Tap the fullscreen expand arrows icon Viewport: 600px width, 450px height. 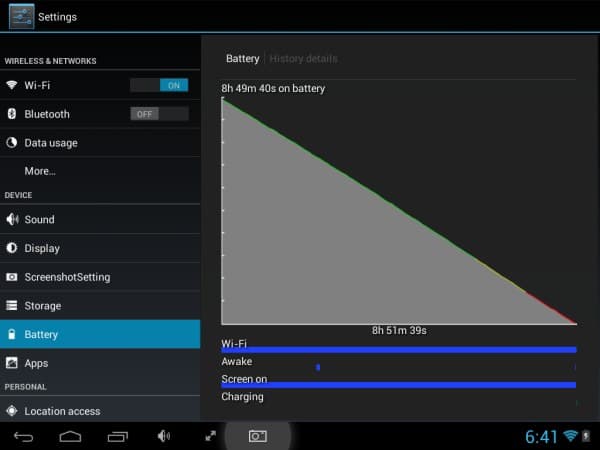(210, 436)
